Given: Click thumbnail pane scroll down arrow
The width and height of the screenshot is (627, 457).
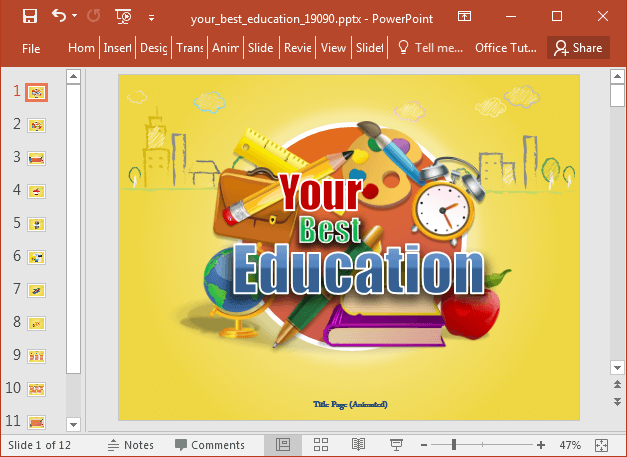Looking at the screenshot, I should pos(73,424).
